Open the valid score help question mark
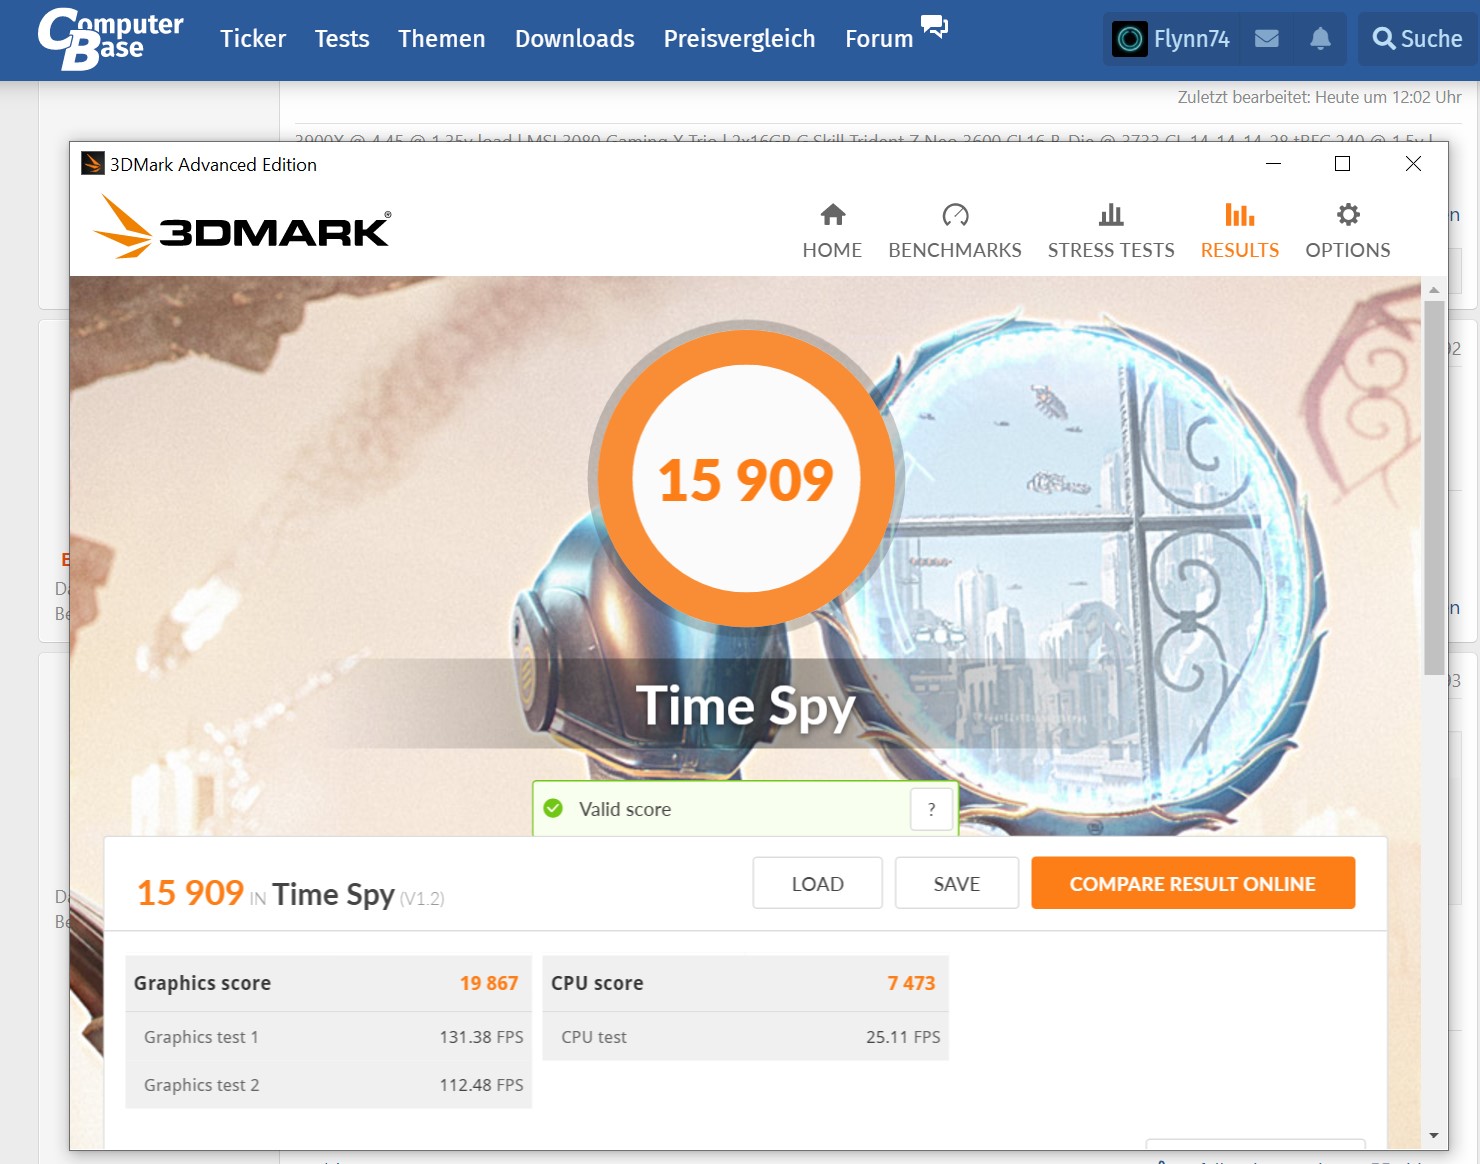 coord(931,809)
